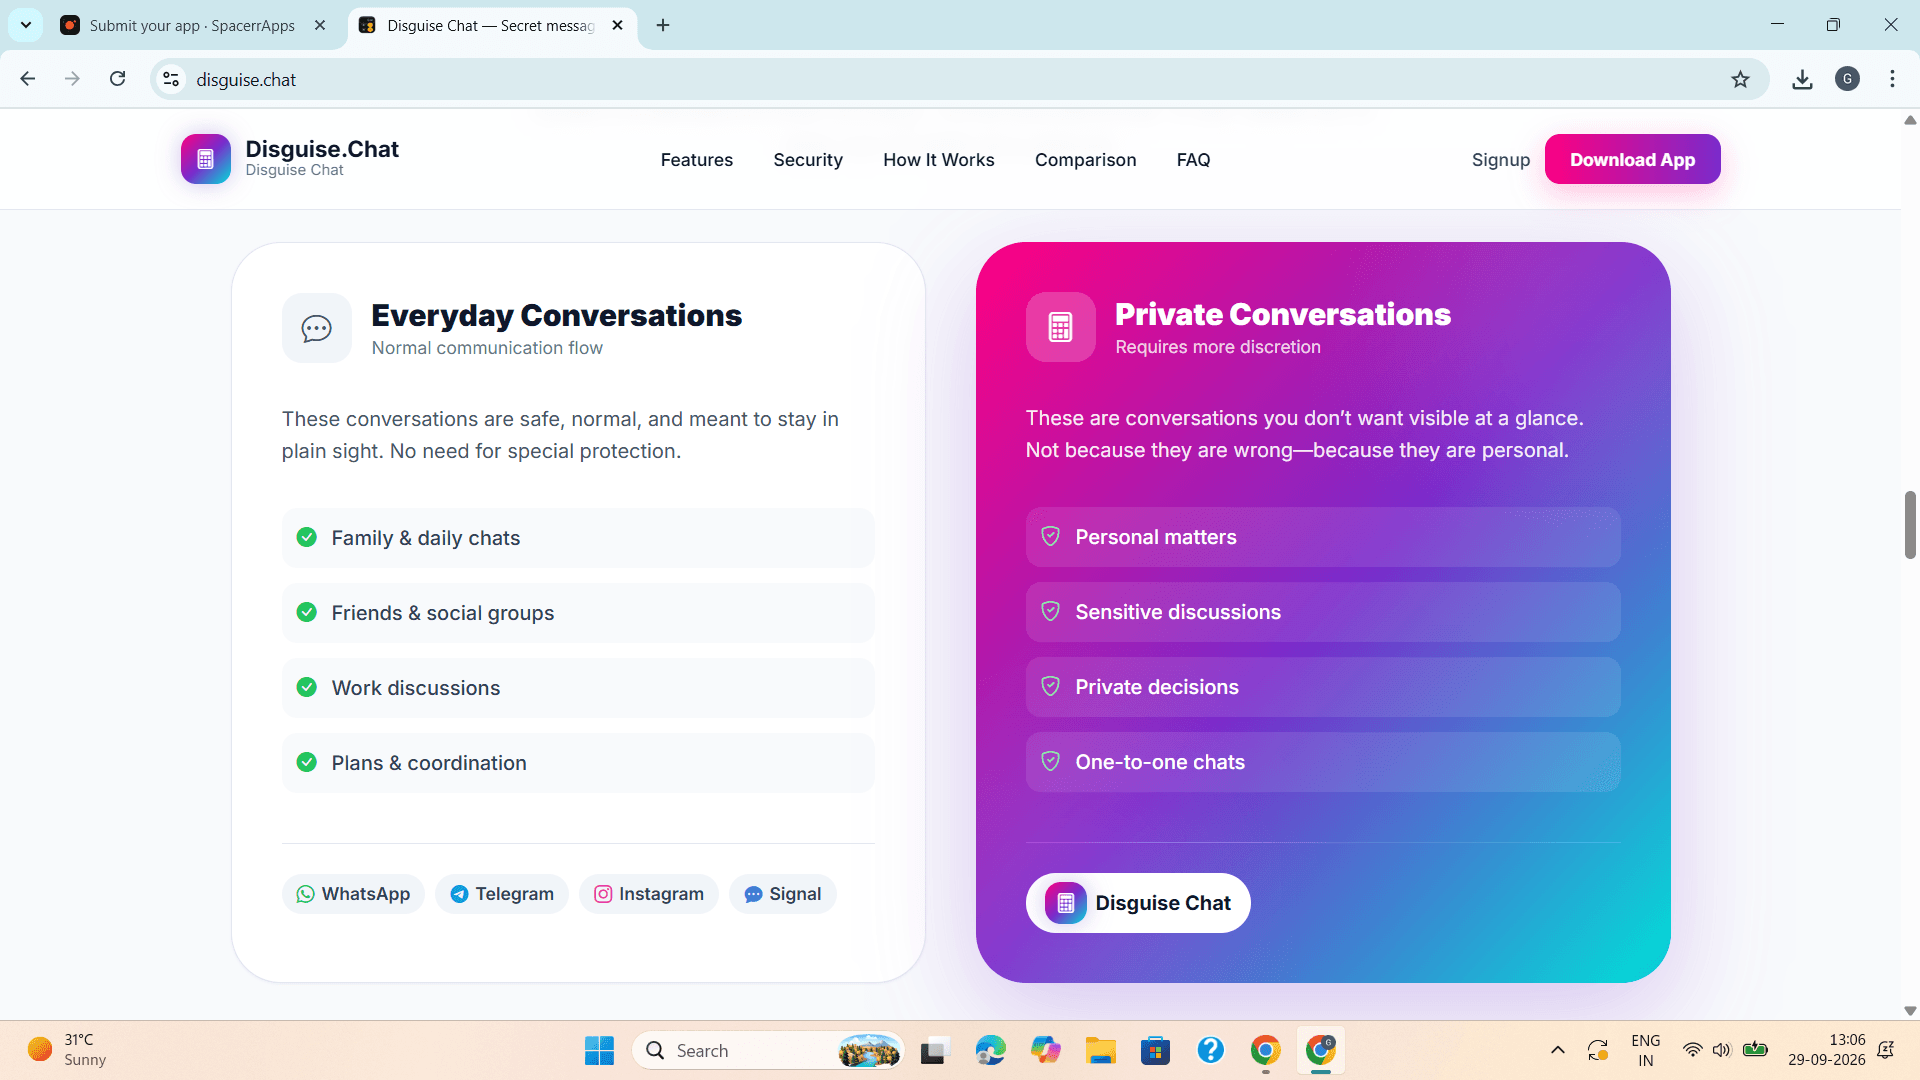1920x1080 pixels.
Task: Select the Instagram chip
Action: pos(649,894)
